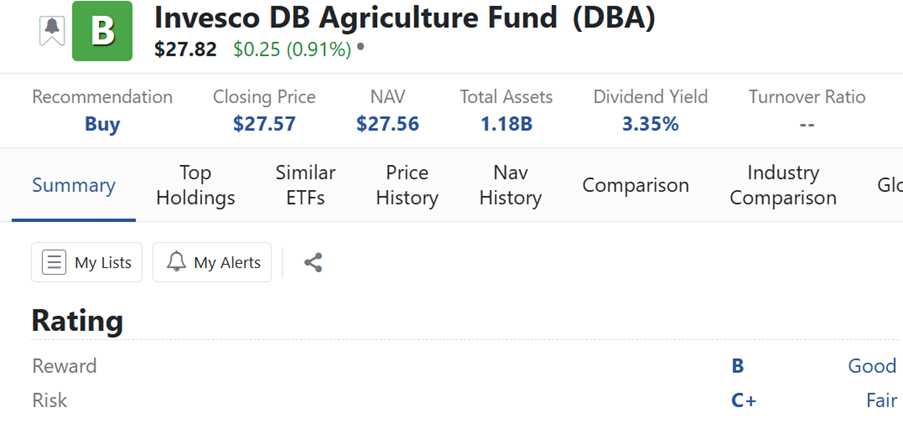Click the 3.35% dividend yield value
Screen dimensions: 903x423
650,124
